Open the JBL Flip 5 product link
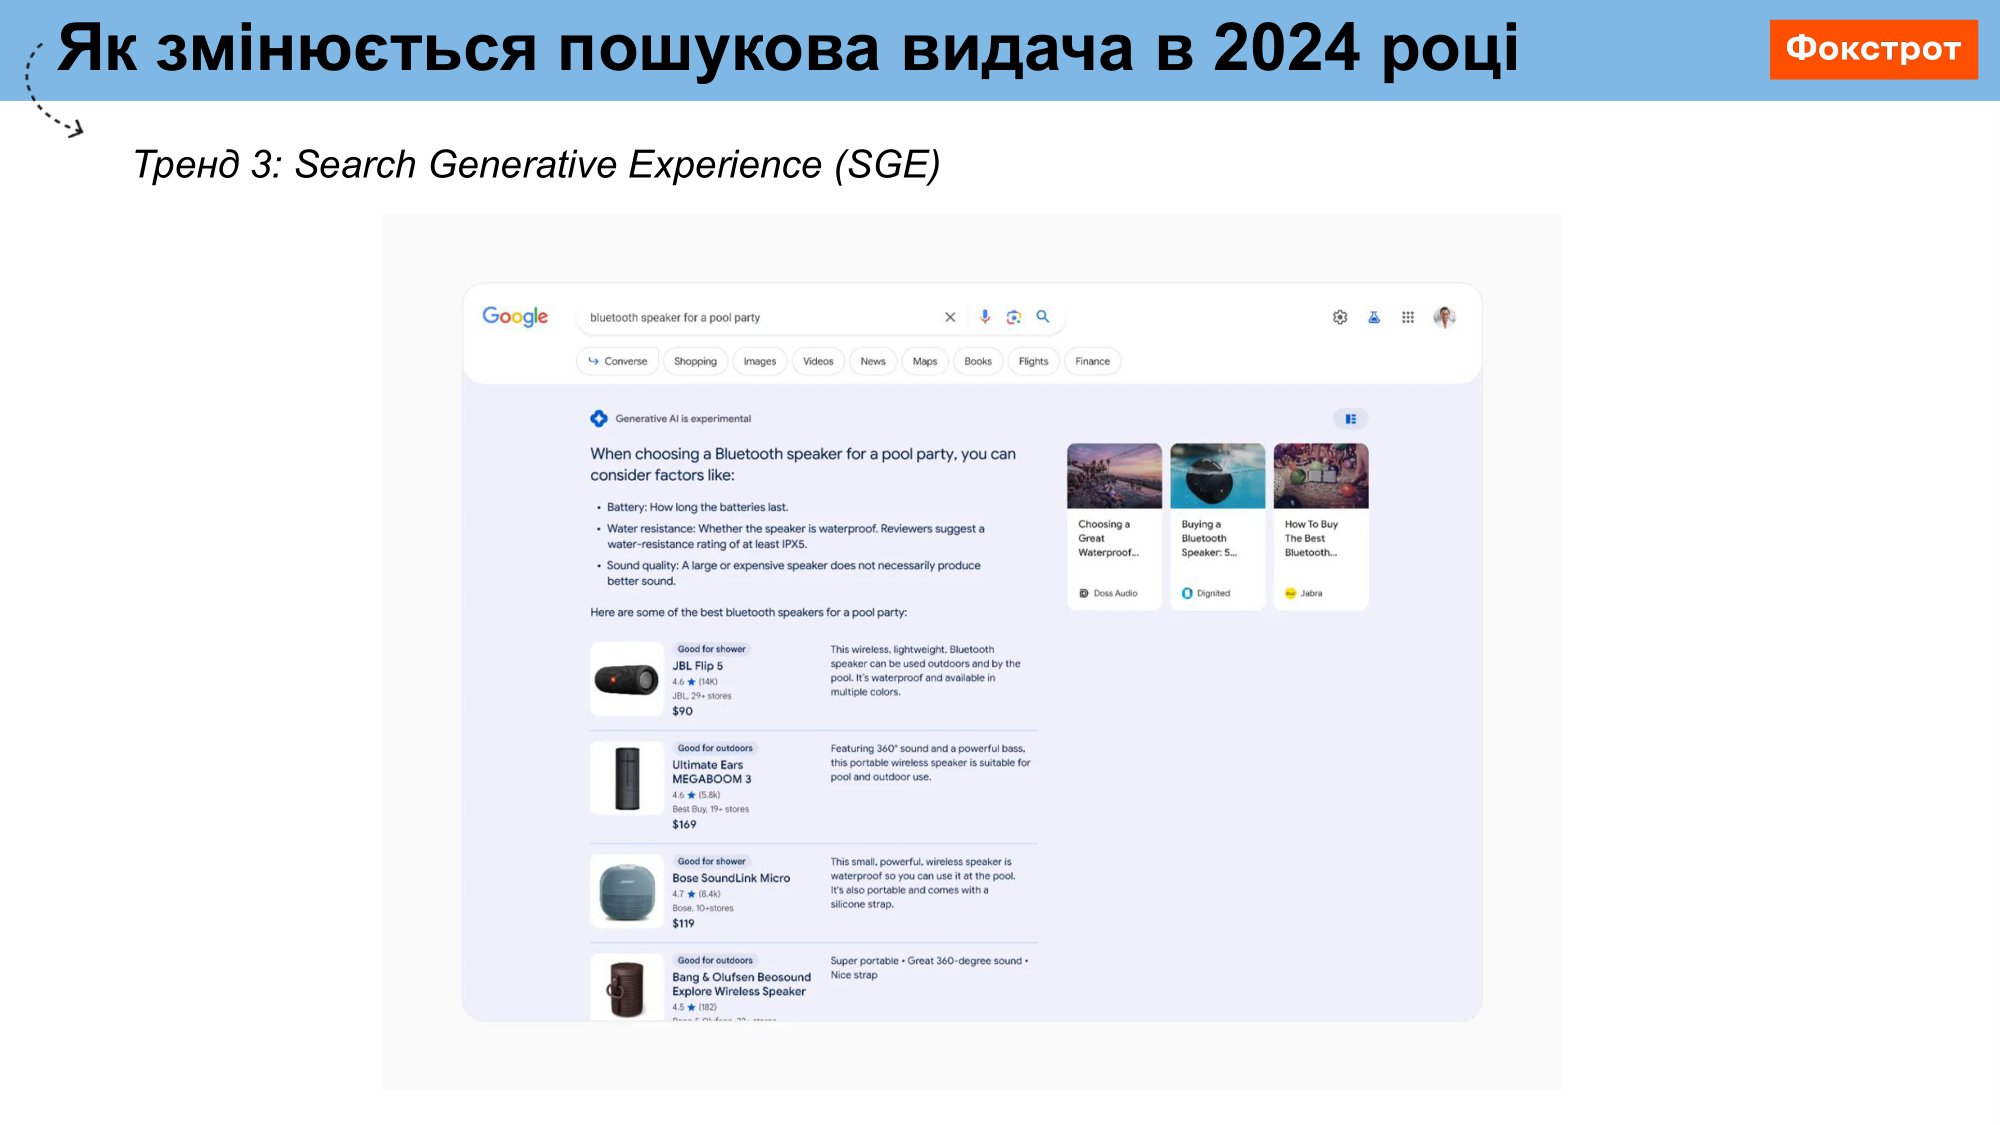Screen dimensions: 2000x1125 [697, 666]
